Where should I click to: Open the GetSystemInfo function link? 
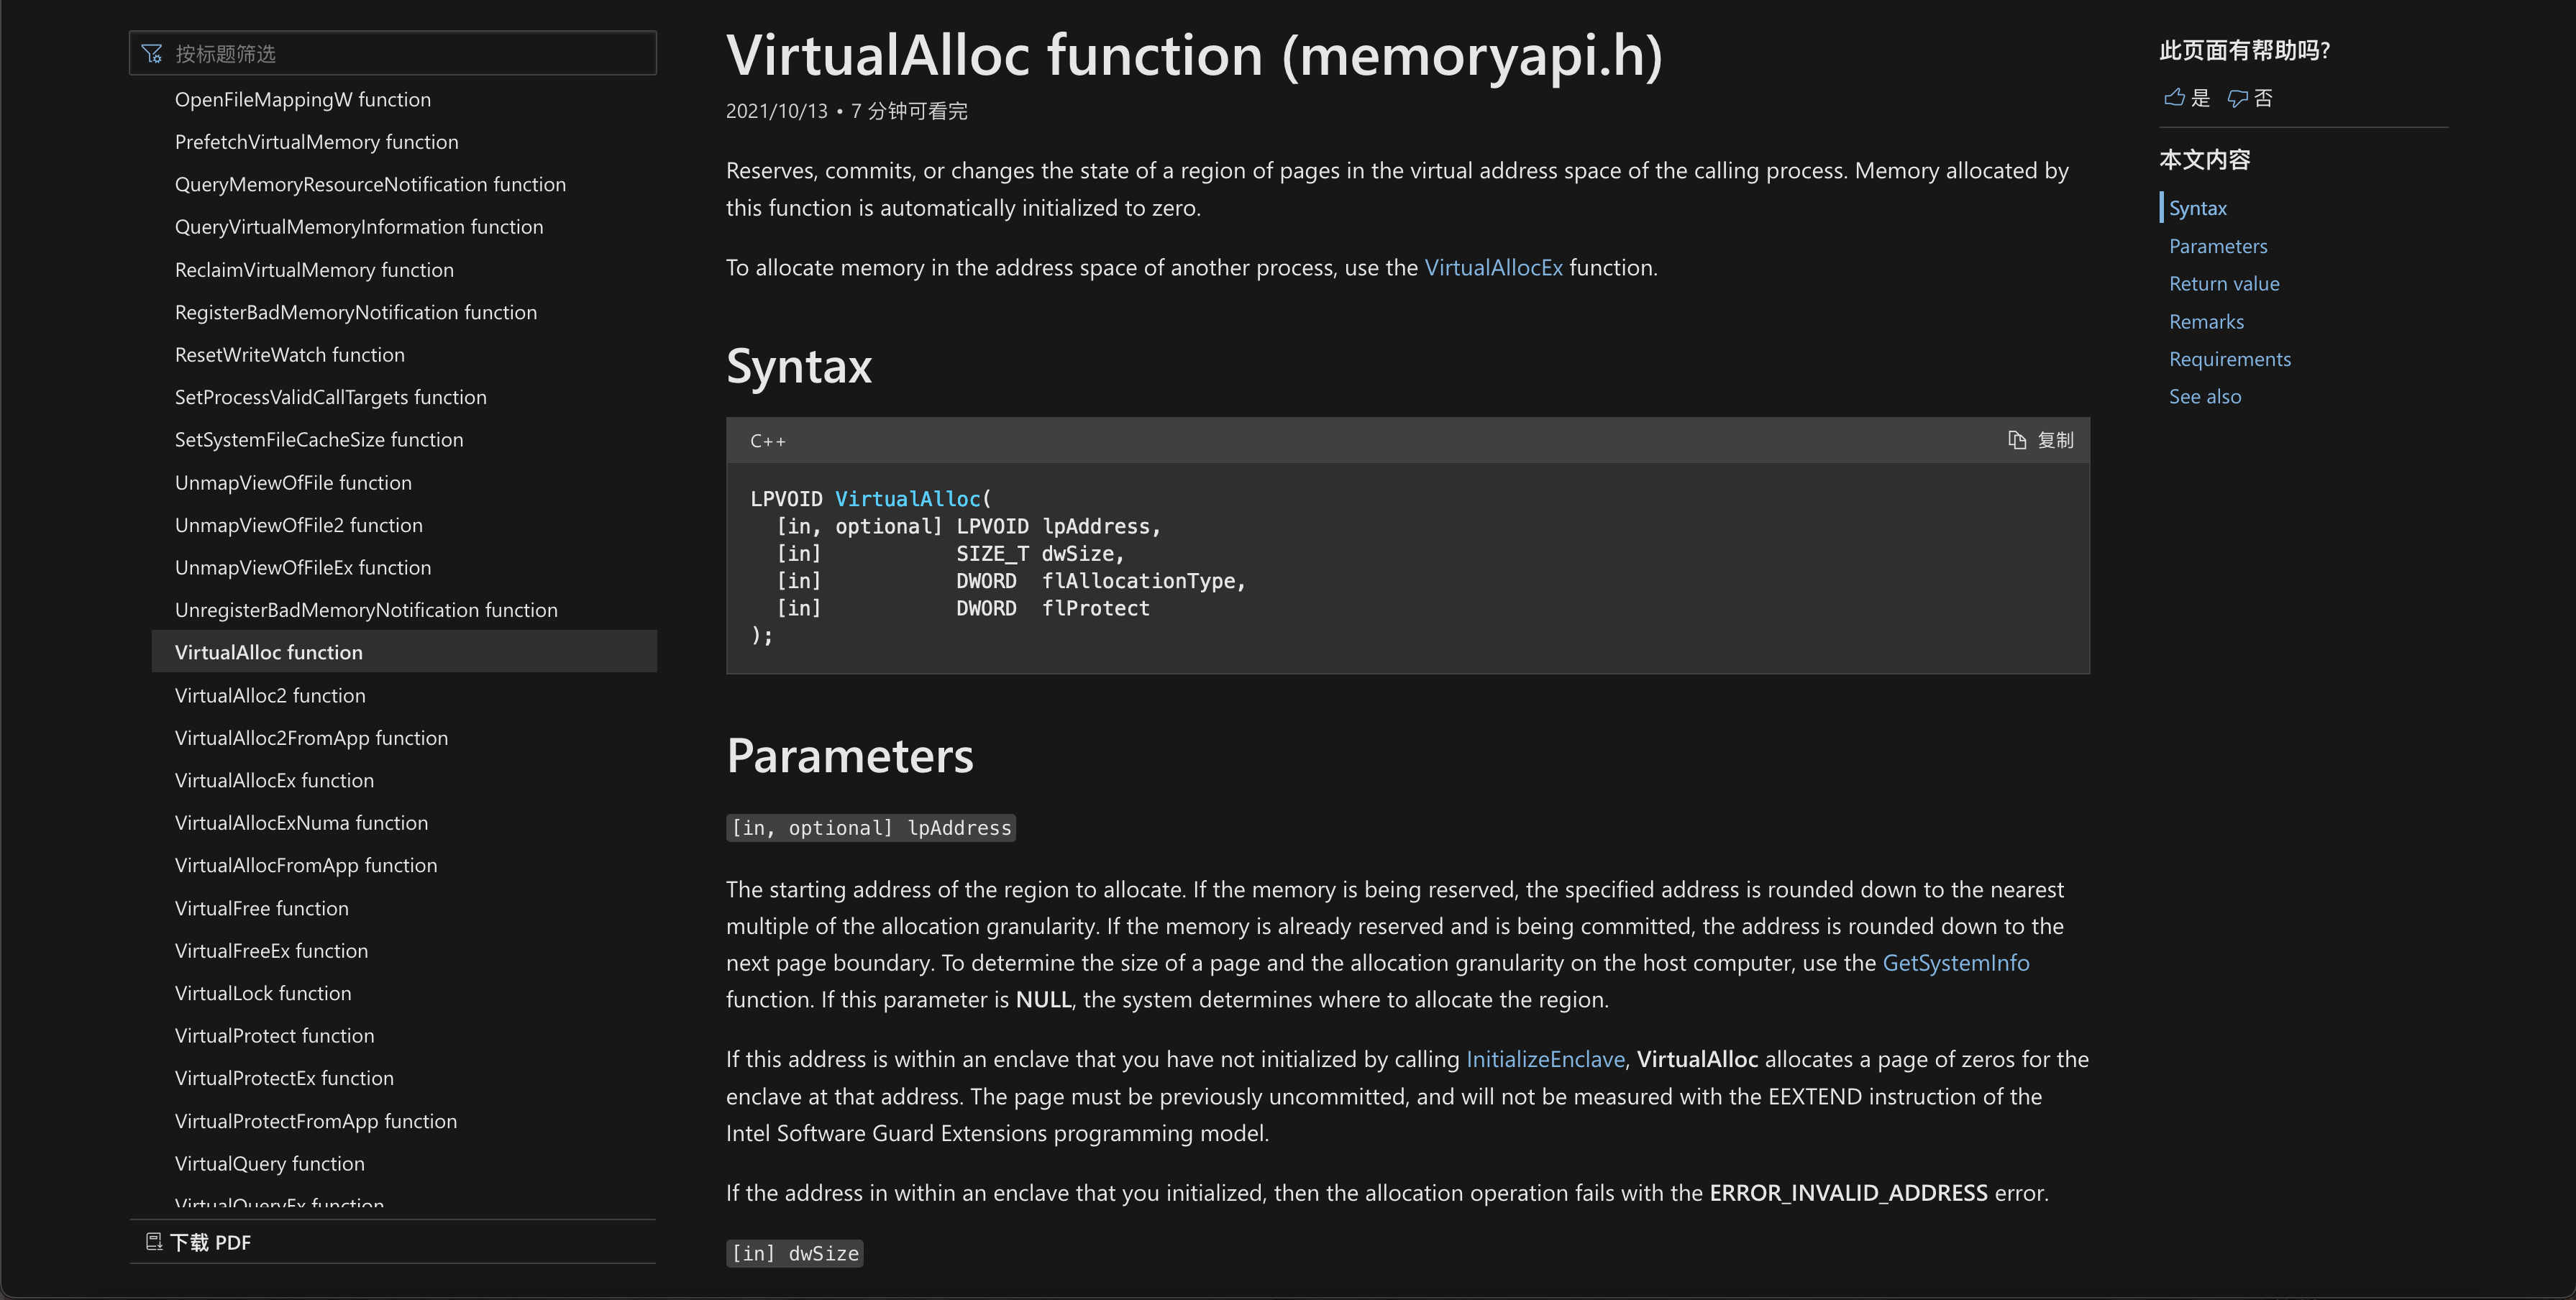[x=1955, y=962]
